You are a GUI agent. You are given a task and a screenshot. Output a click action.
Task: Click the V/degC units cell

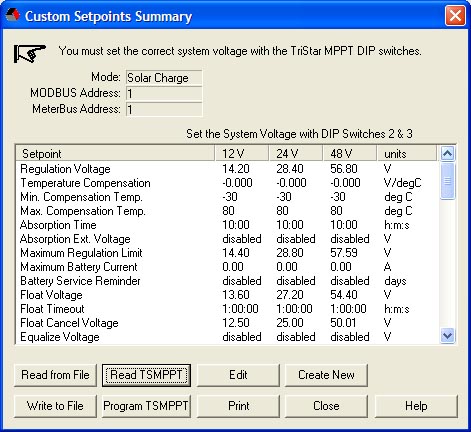(402, 183)
